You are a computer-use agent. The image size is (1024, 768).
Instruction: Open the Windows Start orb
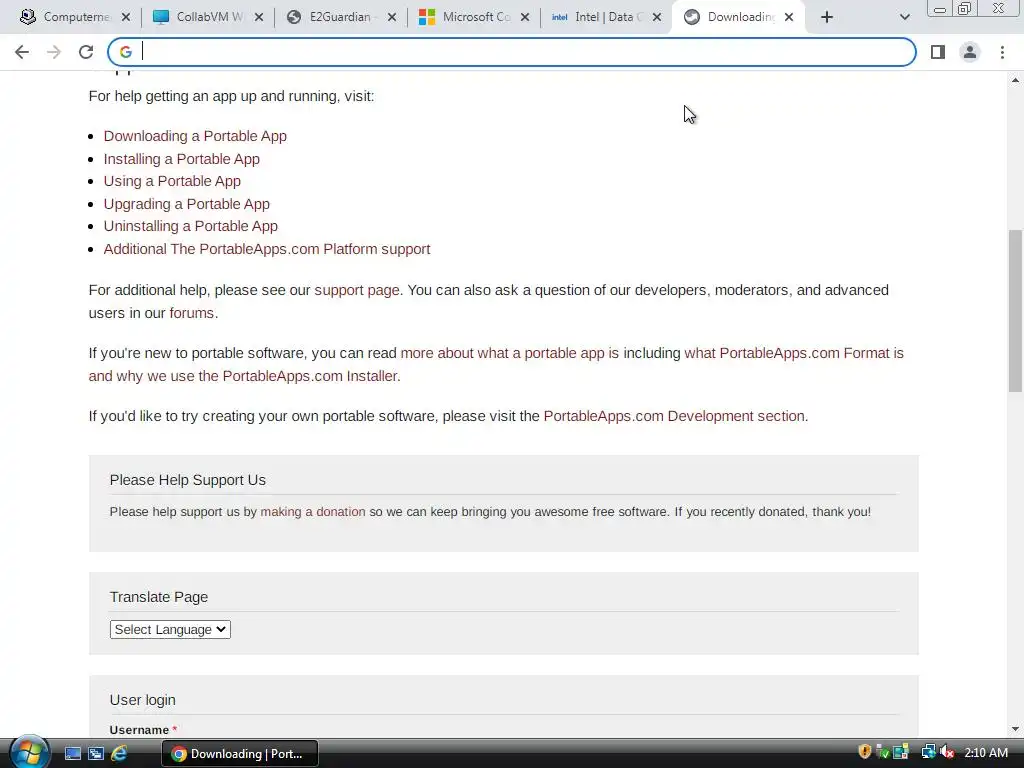coord(29,752)
